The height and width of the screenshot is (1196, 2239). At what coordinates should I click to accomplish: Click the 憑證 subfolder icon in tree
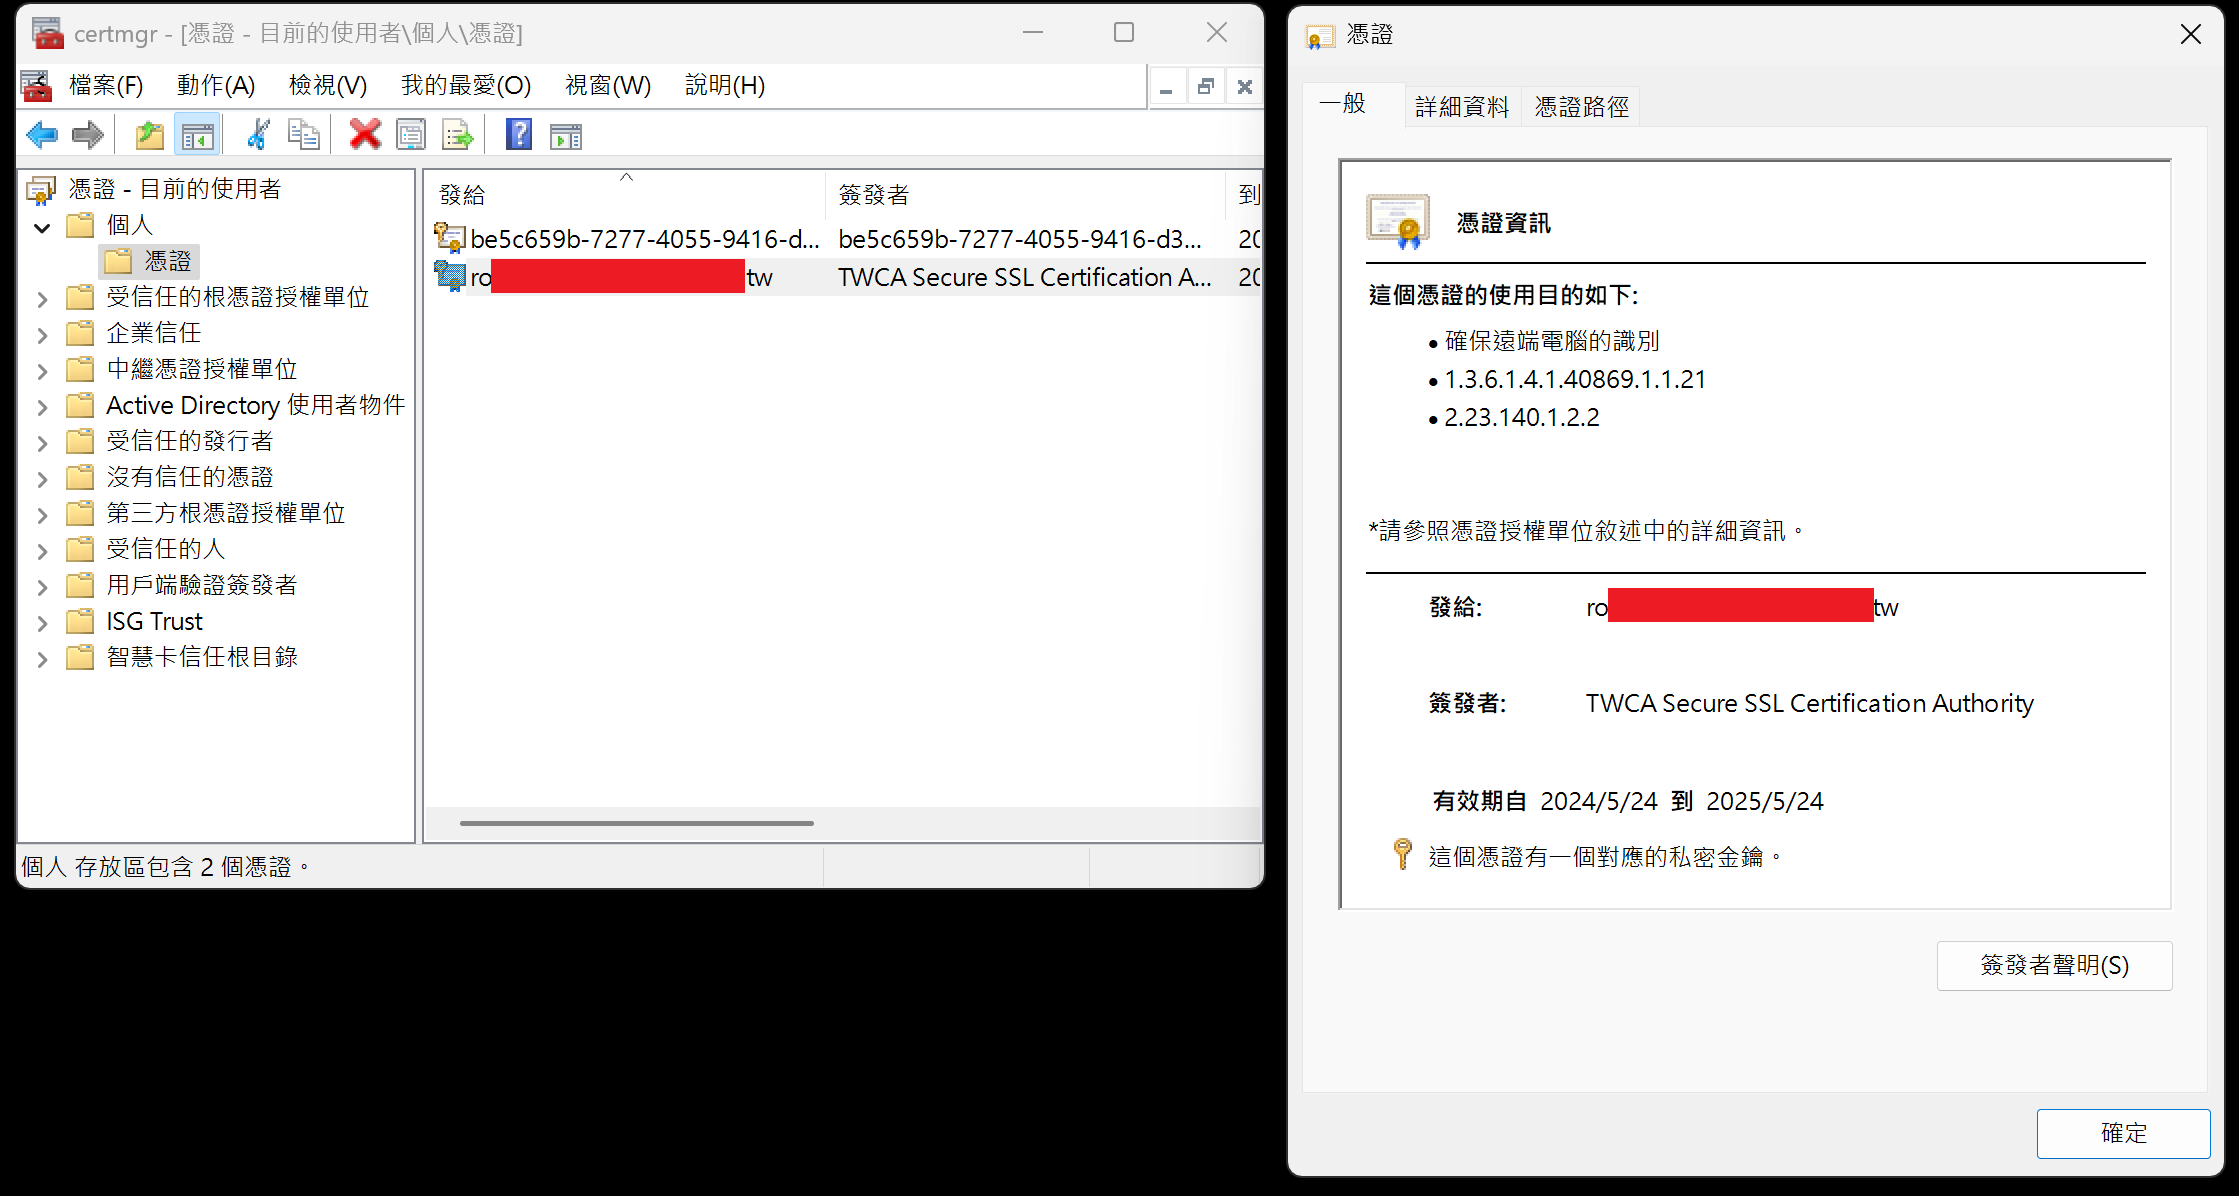118,262
